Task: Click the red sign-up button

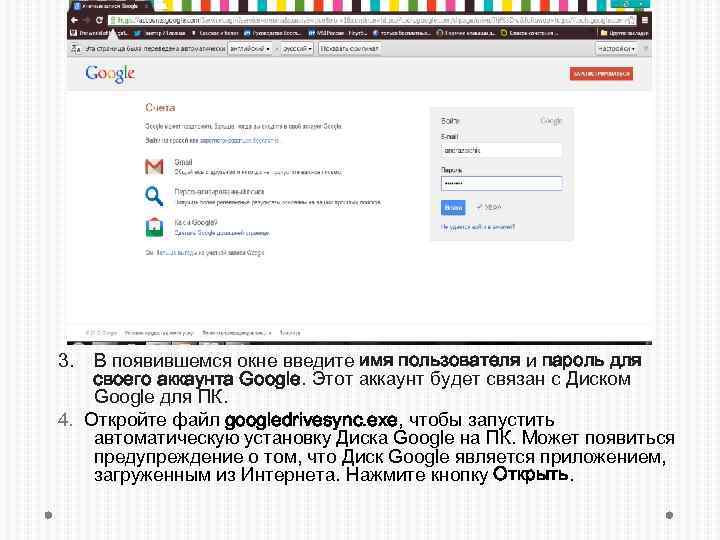Action: tap(601, 73)
